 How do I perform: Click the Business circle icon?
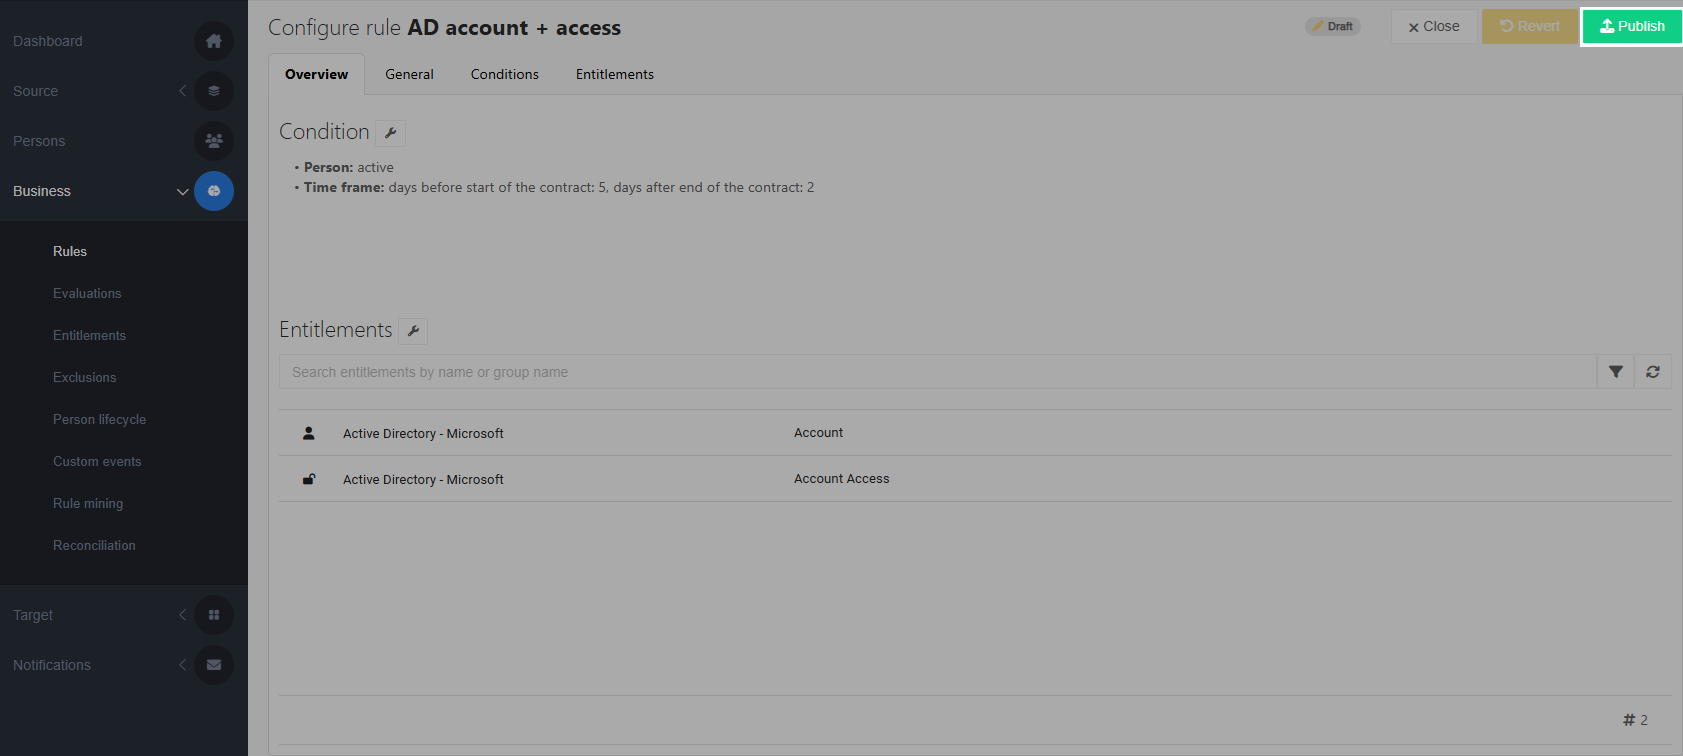tap(214, 191)
